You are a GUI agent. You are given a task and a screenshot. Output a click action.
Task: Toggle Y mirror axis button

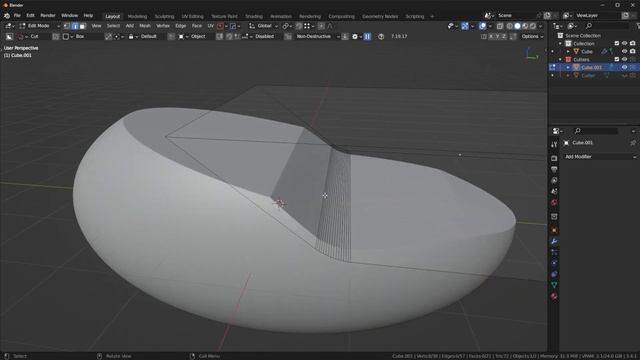pyautogui.click(x=498, y=36)
